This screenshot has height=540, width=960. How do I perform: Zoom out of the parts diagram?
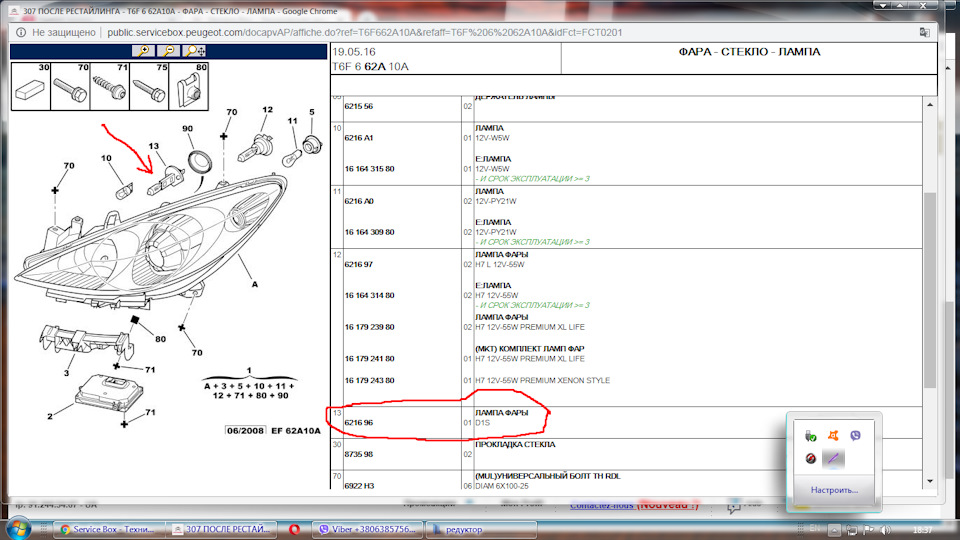pos(168,51)
